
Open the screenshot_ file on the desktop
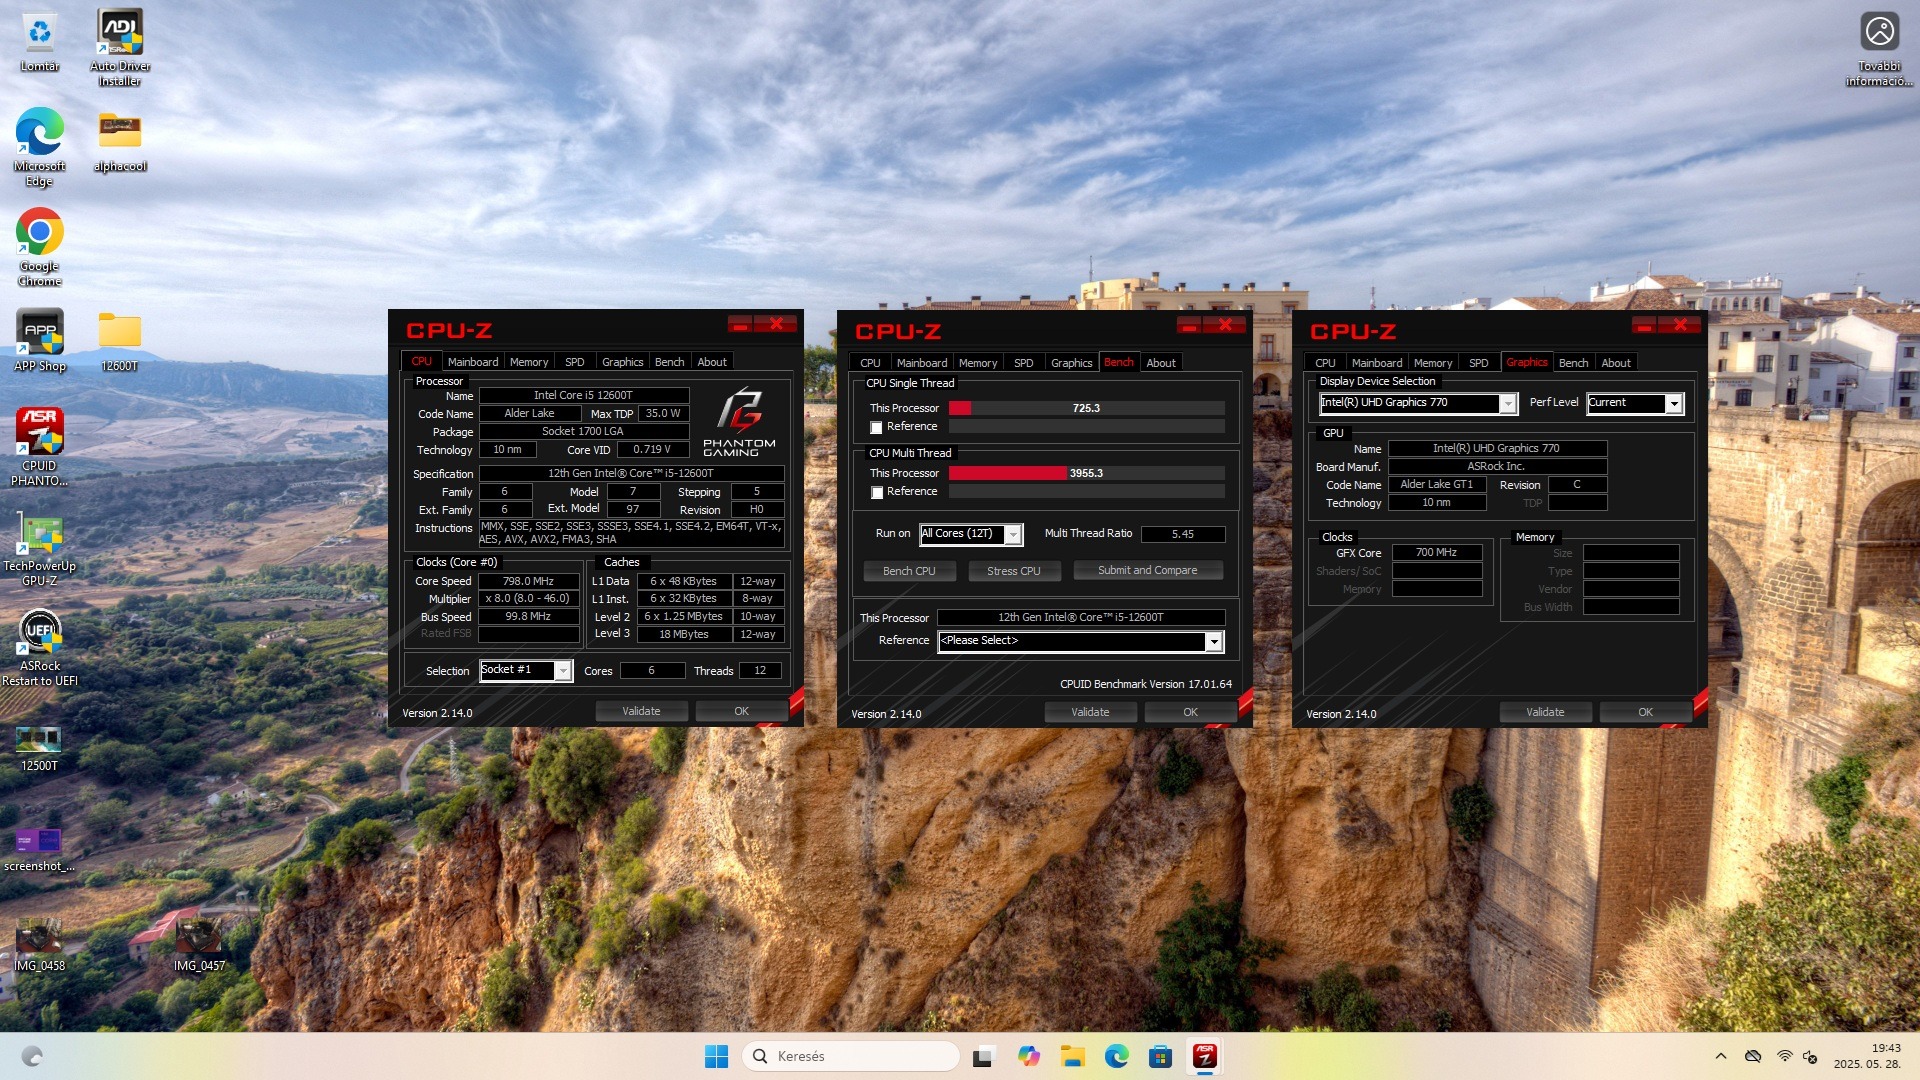[40, 848]
